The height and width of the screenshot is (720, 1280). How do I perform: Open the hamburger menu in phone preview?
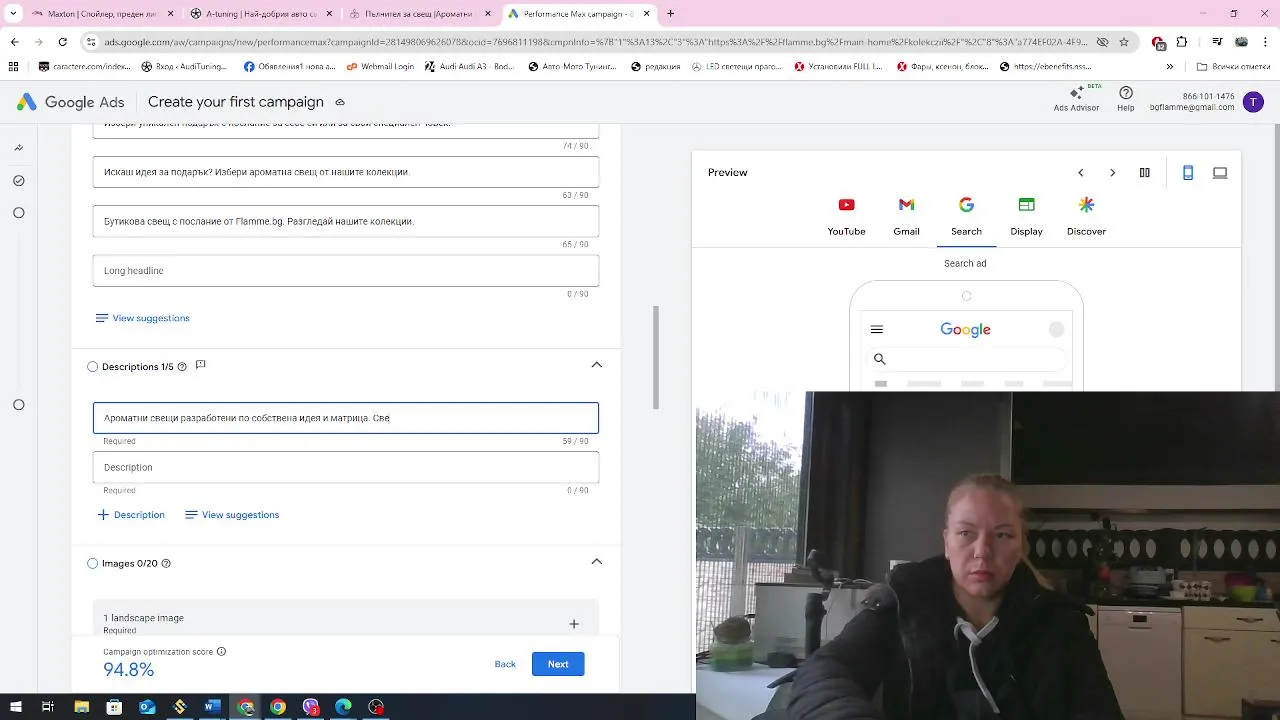coord(877,330)
